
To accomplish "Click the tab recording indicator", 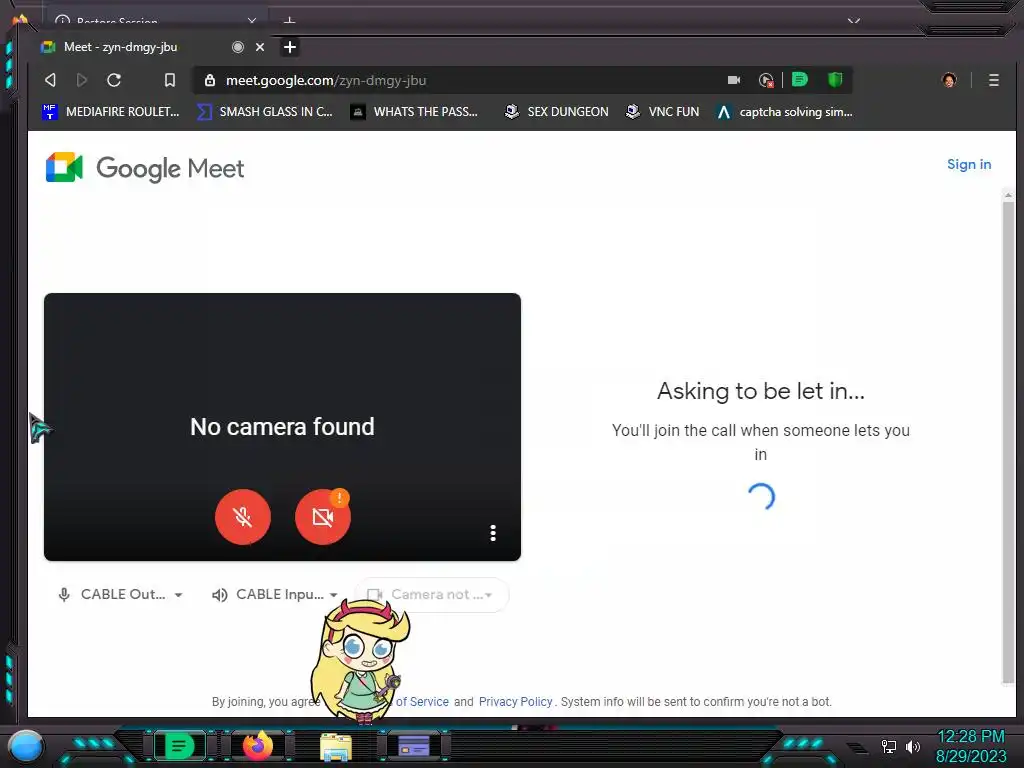I will [238, 47].
